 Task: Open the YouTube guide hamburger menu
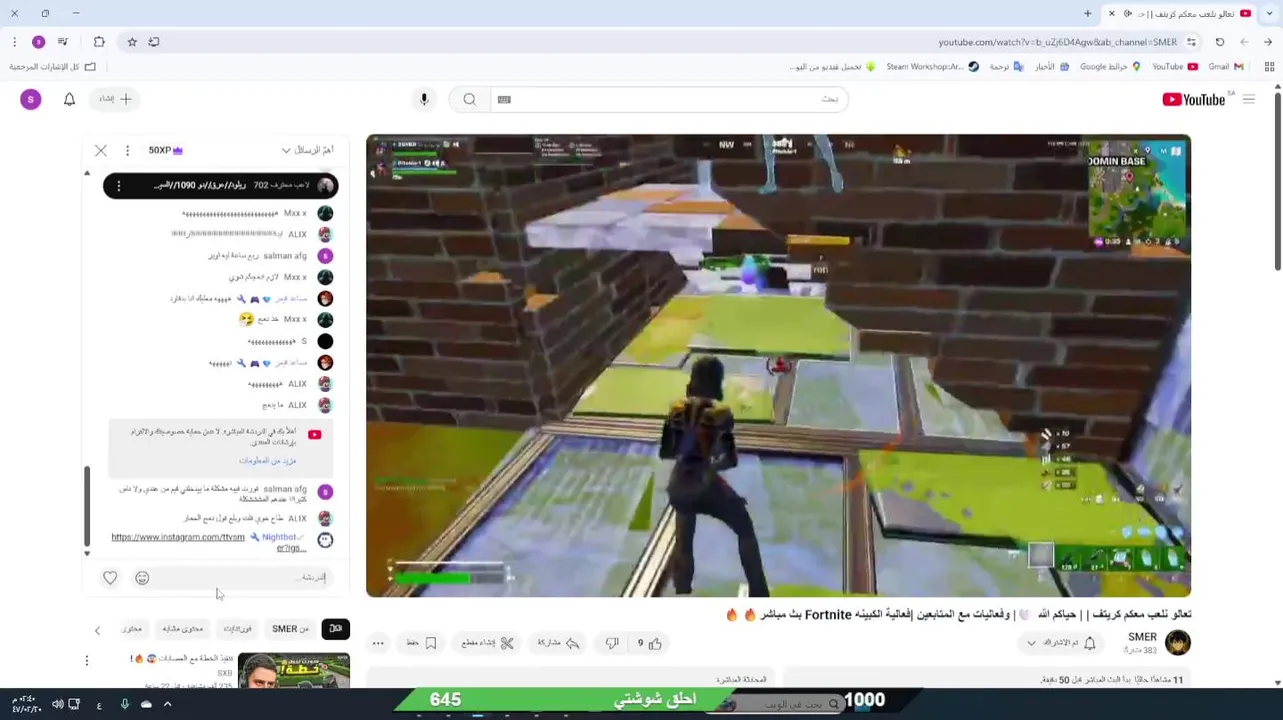(1248, 99)
